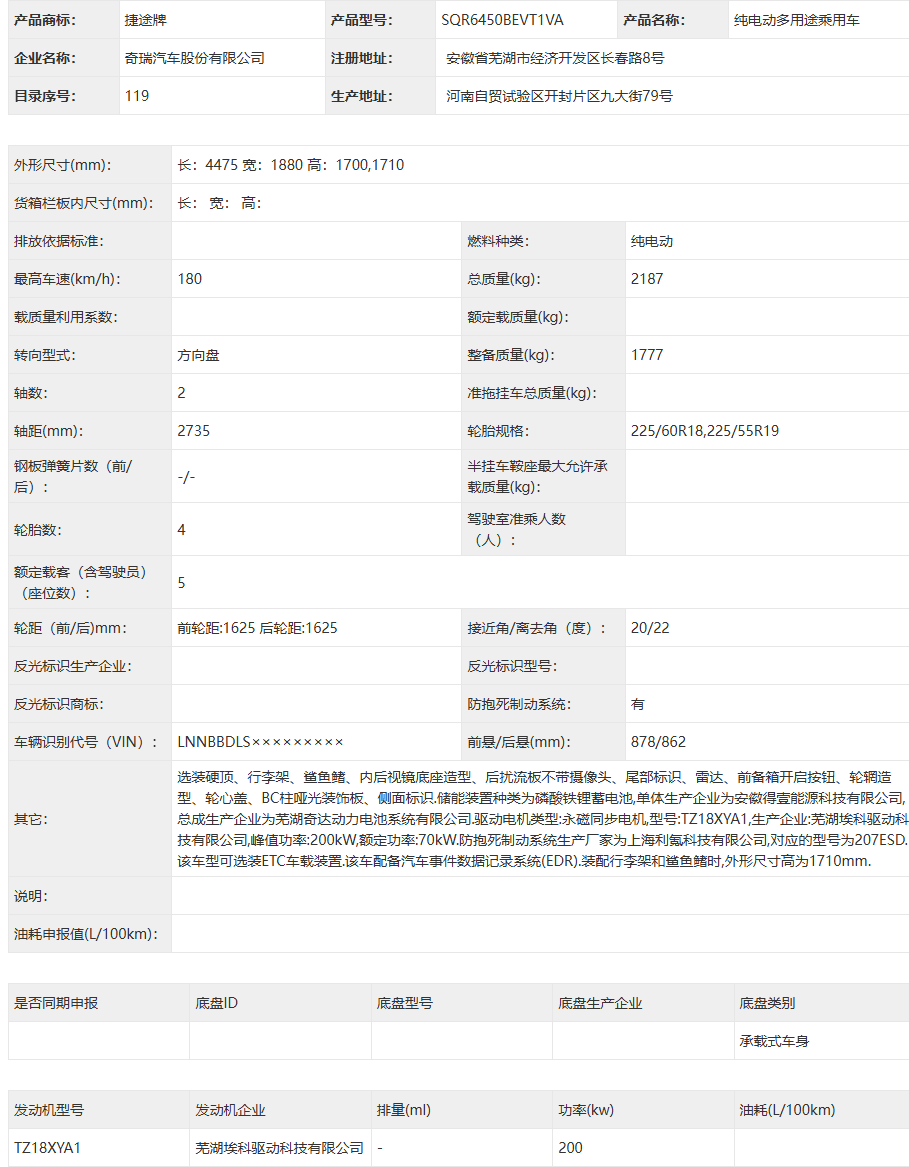Select the 驾驶室准乘人数 label
This screenshot has width=909, height=1167.
coord(517,529)
